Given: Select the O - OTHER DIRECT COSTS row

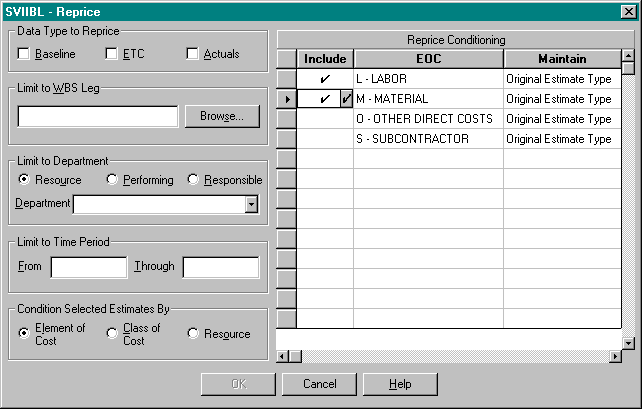Looking at the screenshot, I should click(x=428, y=119).
